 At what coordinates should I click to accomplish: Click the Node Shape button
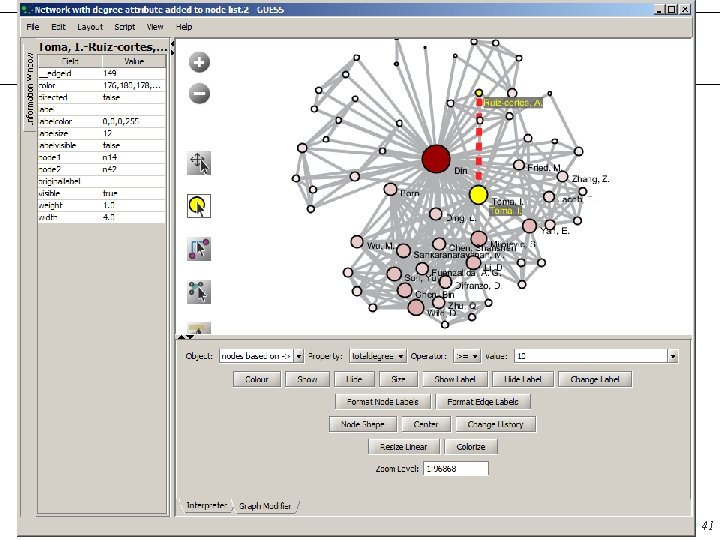[363, 424]
